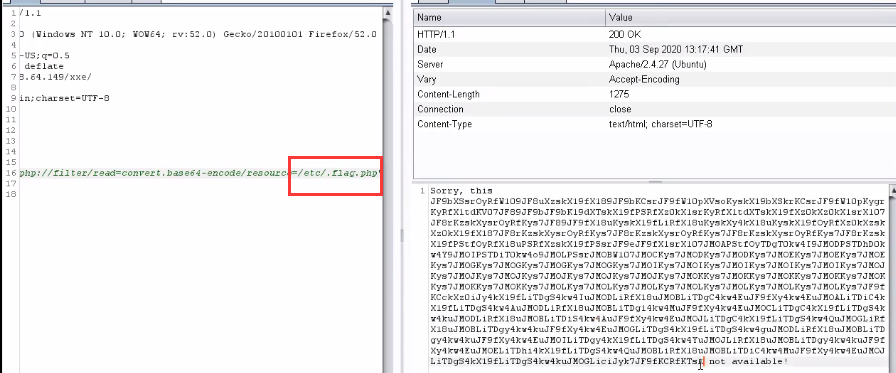This screenshot has width=896, height=373.
Task: Click the Value column header
Action: click(x=750, y=18)
